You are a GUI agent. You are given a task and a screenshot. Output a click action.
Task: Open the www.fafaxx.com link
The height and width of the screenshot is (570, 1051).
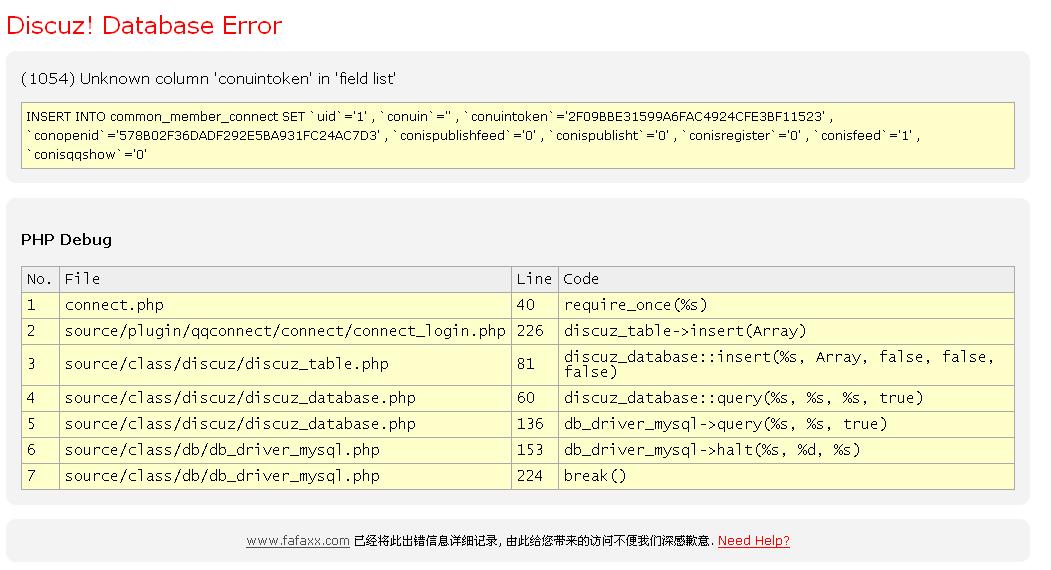pos(297,541)
